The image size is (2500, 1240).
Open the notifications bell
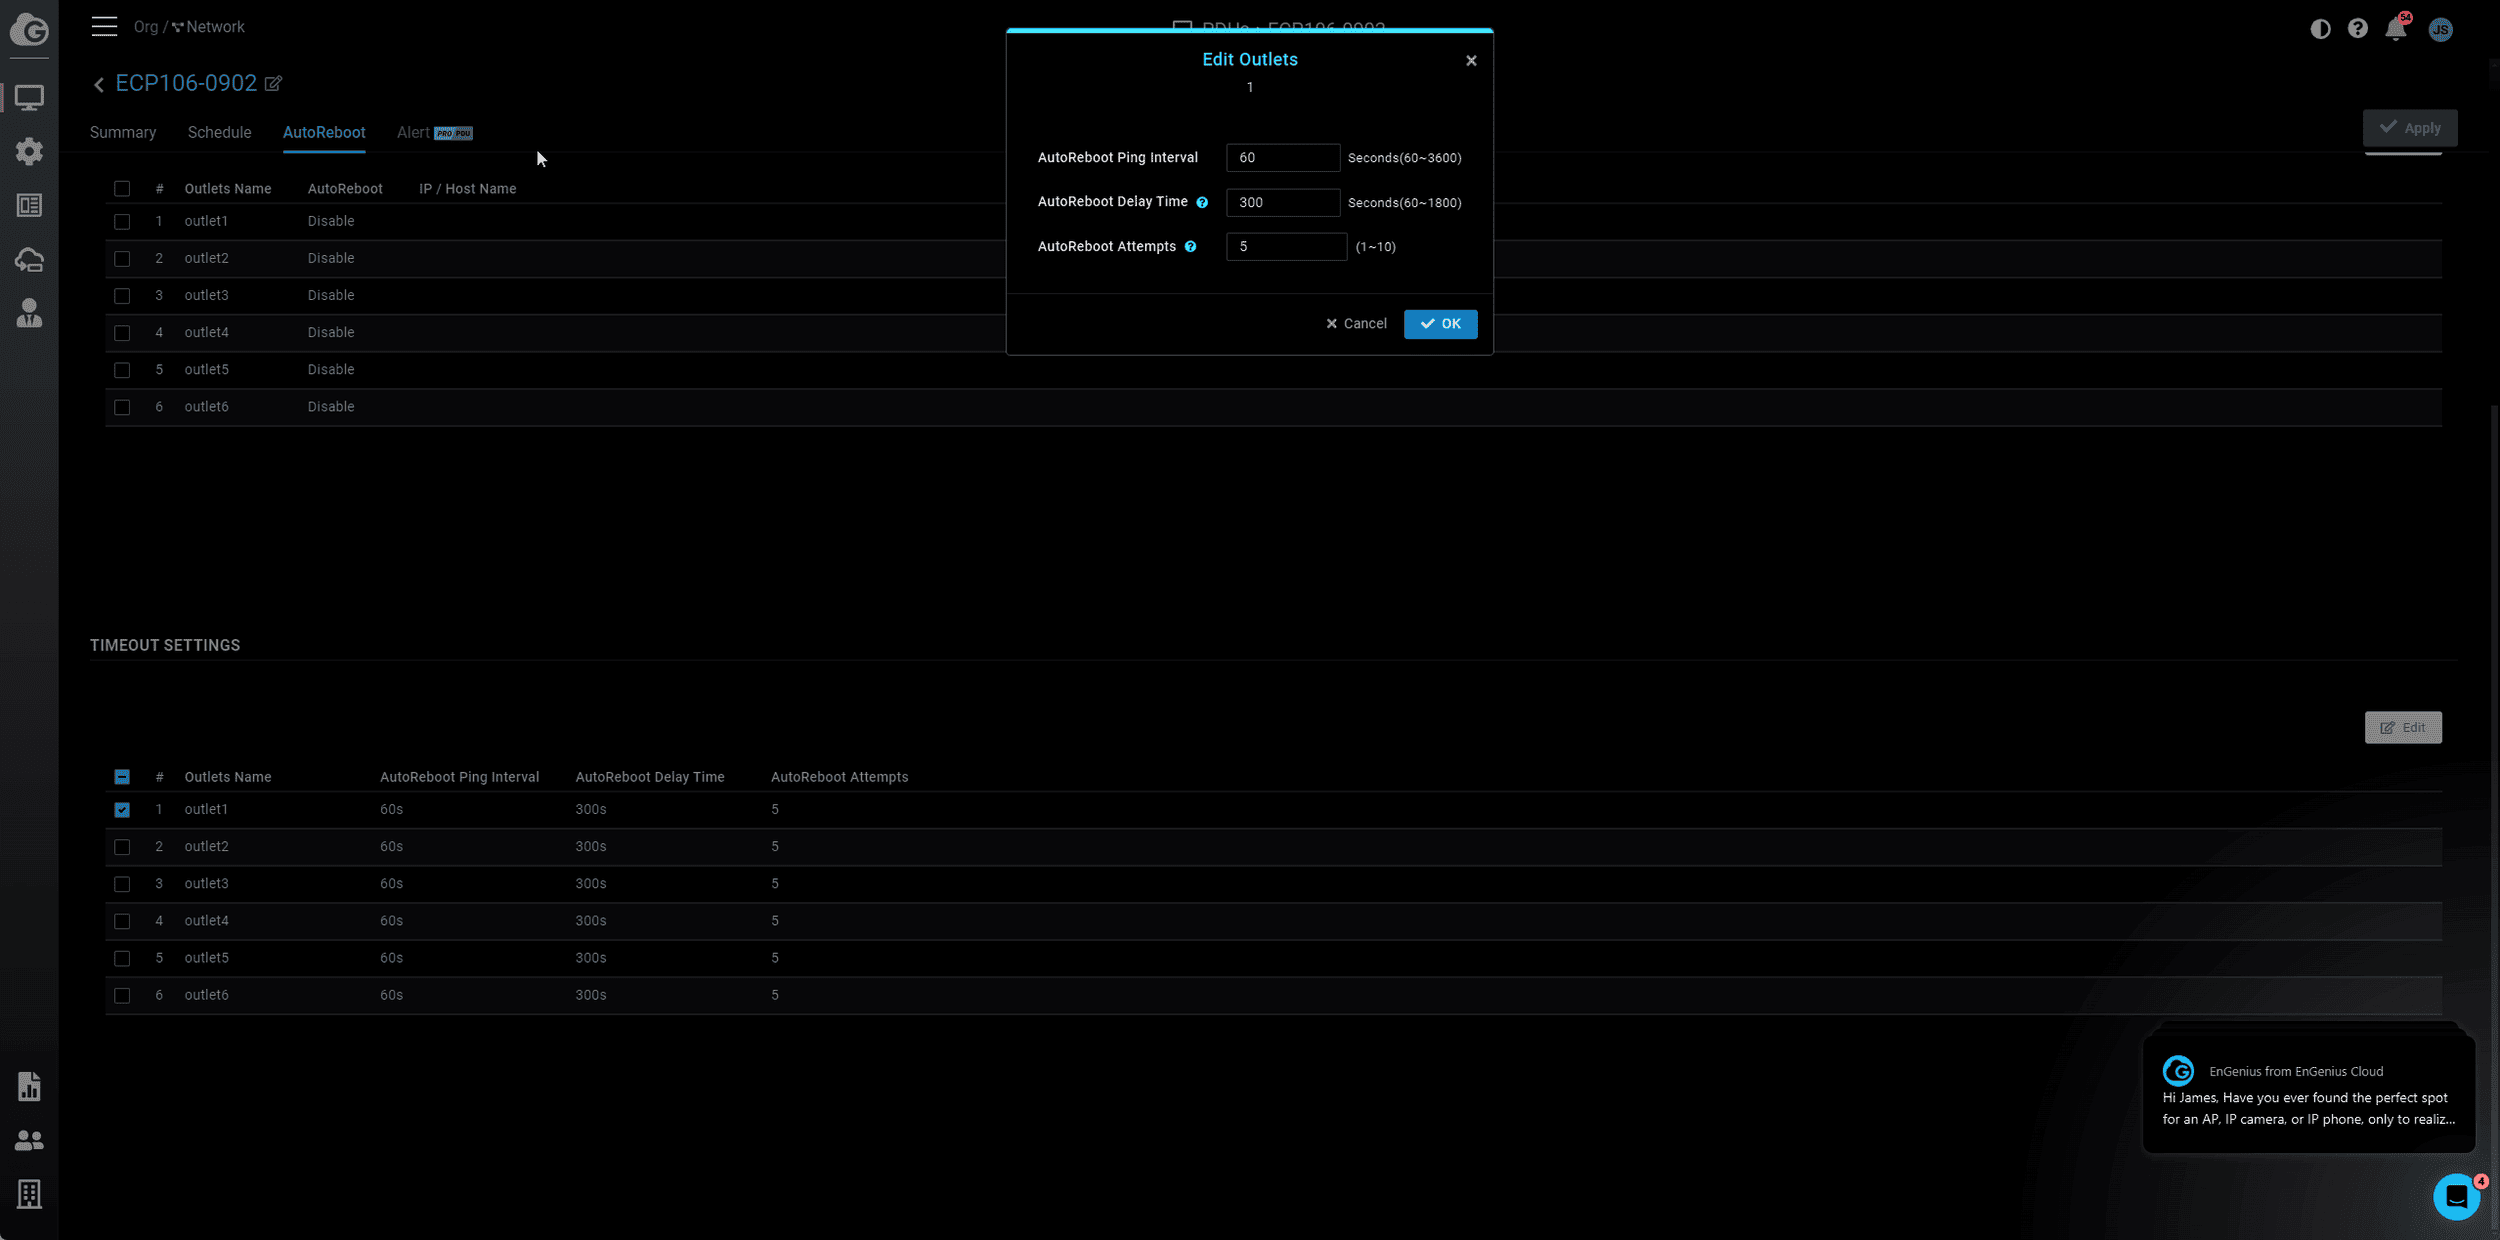point(2395,29)
